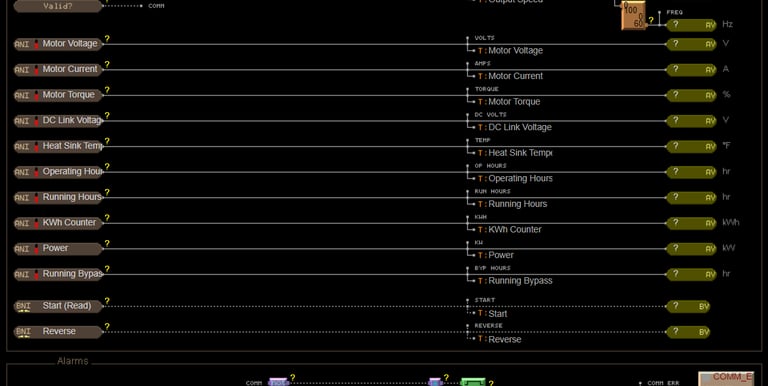Click the Operating Hours AV output block
This screenshot has height=386, width=768.
691,172
